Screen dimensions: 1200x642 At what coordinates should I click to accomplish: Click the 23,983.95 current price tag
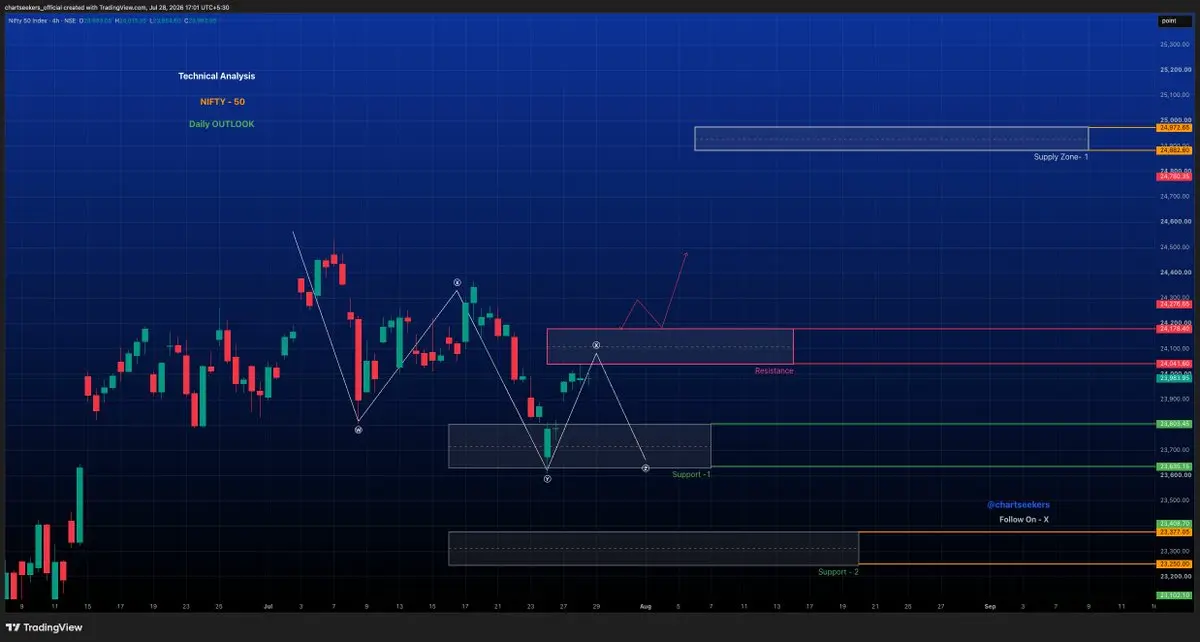click(1174, 378)
